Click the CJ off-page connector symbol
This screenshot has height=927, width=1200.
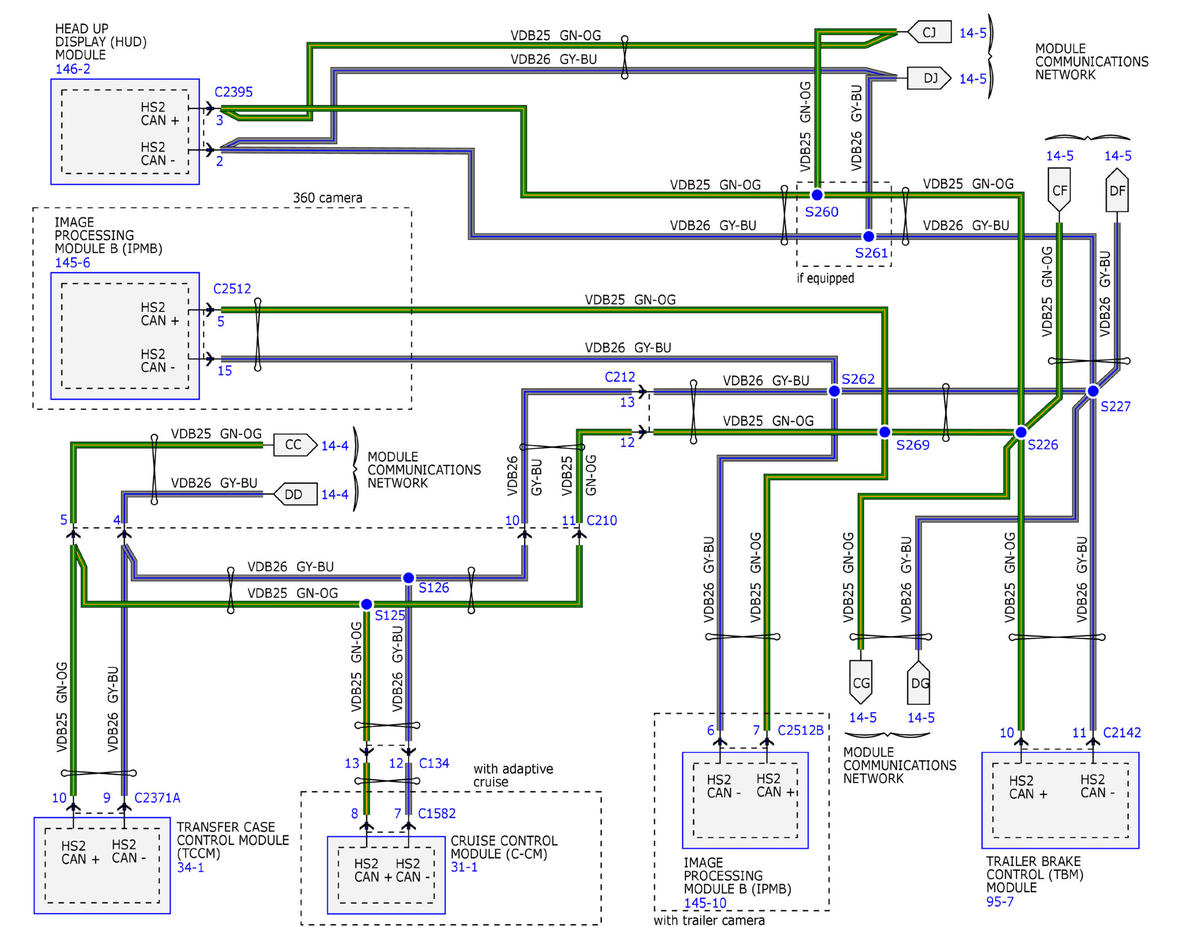click(927, 34)
